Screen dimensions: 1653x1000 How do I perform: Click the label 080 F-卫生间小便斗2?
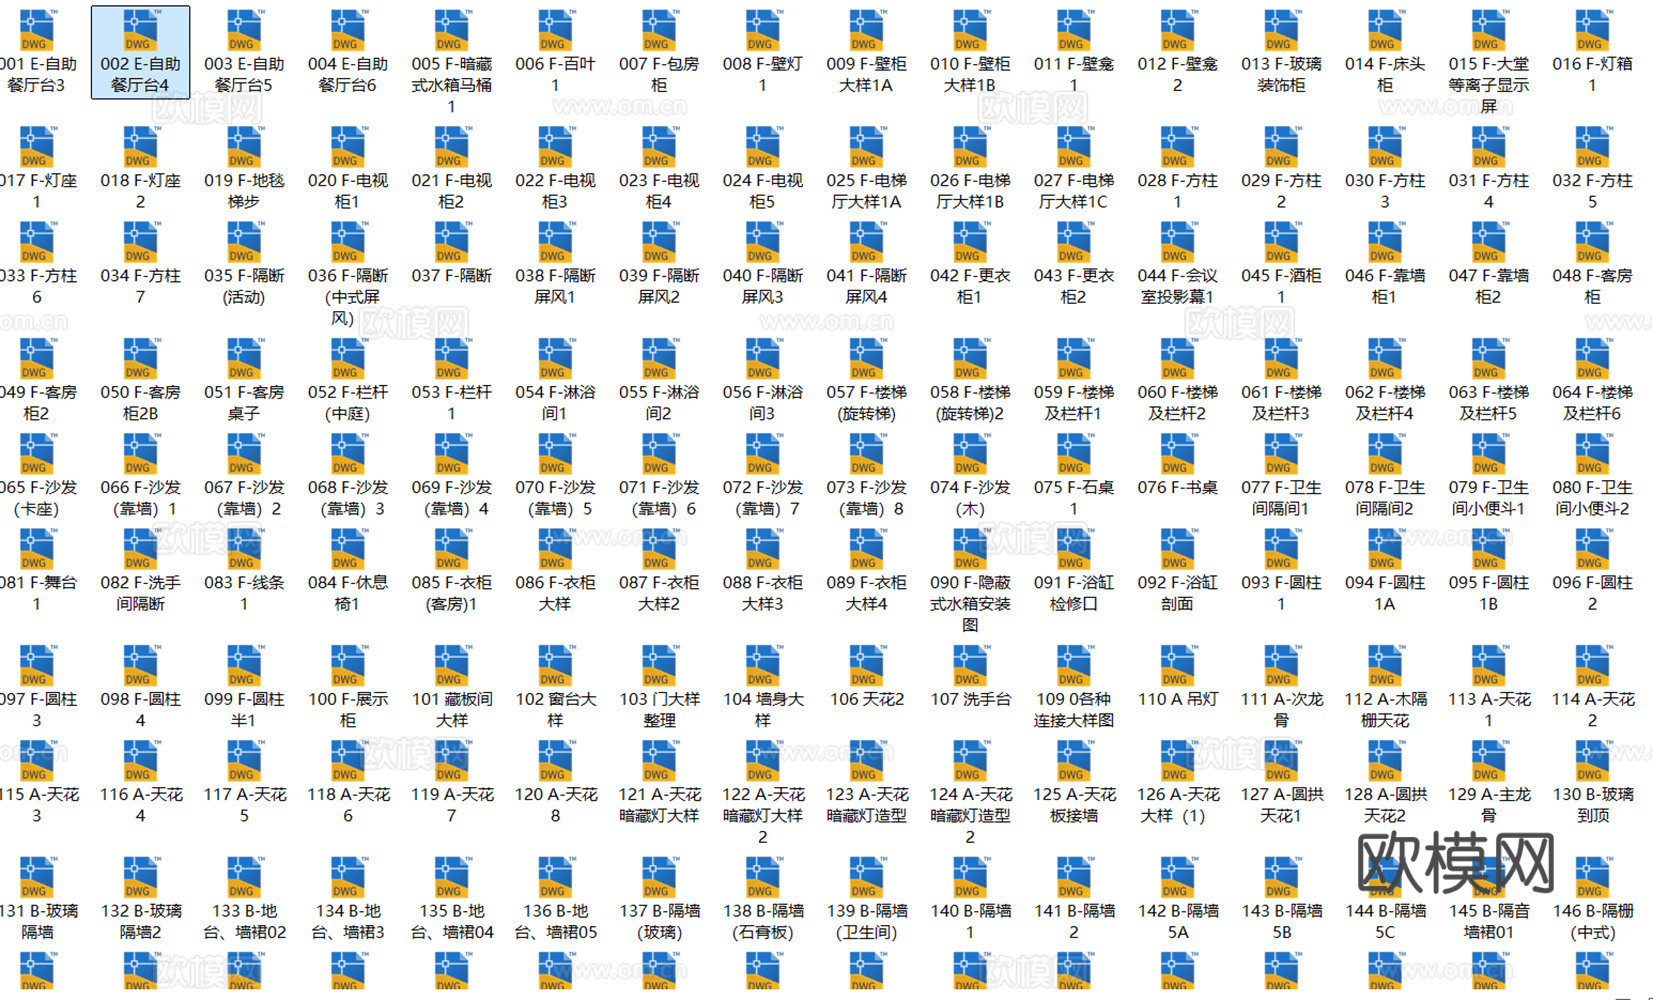[x=1593, y=498]
